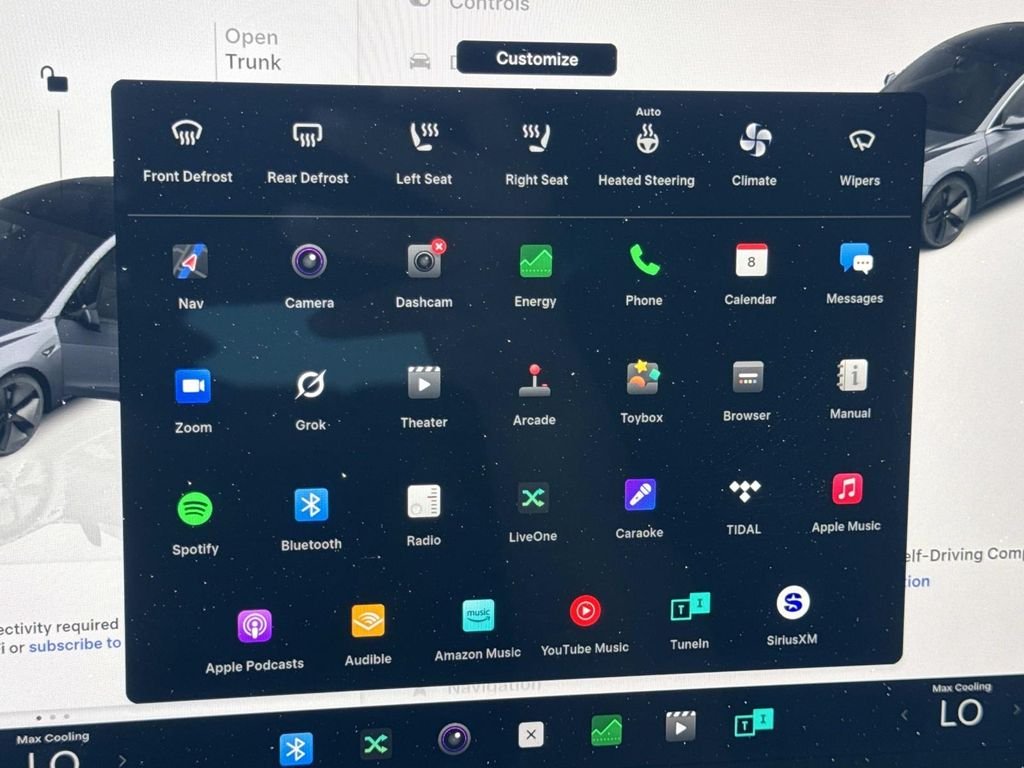The image size is (1024, 768).
Task: Open the Bluetooth app in launcher grid
Action: (311, 519)
